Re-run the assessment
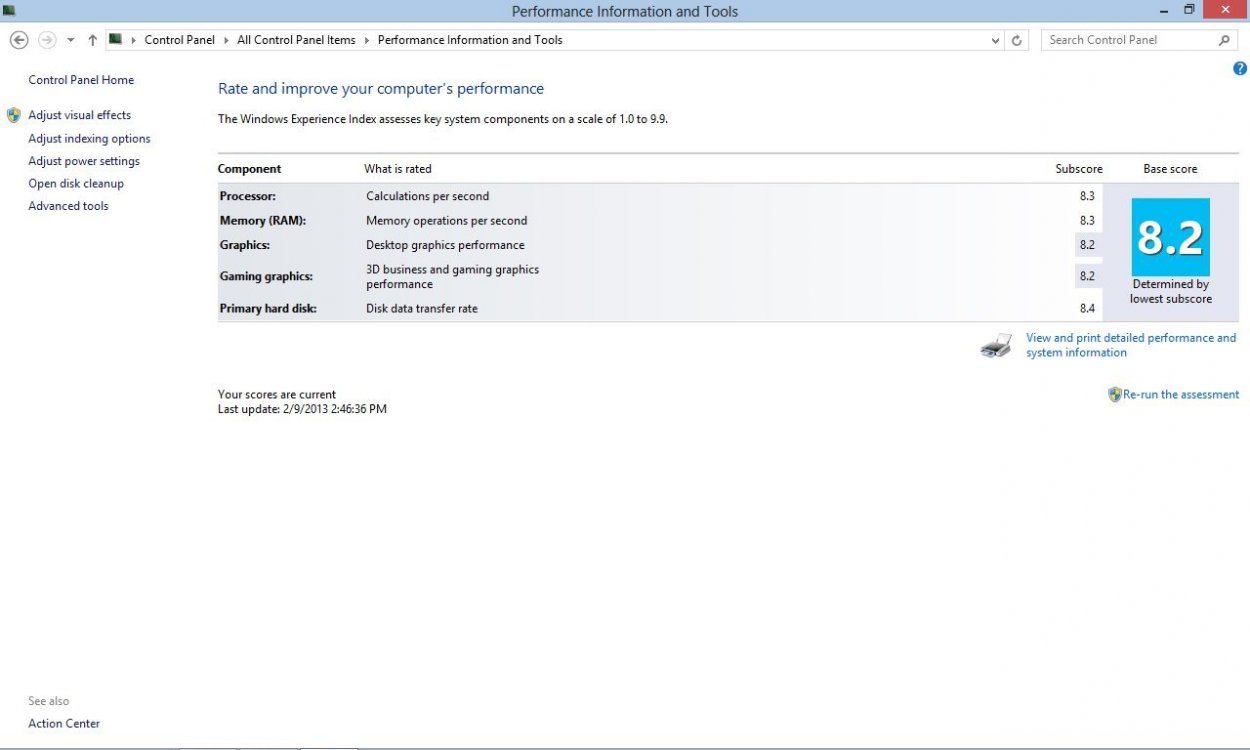Image resolution: width=1250 pixels, height=750 pixels. tap(1181, 395)
